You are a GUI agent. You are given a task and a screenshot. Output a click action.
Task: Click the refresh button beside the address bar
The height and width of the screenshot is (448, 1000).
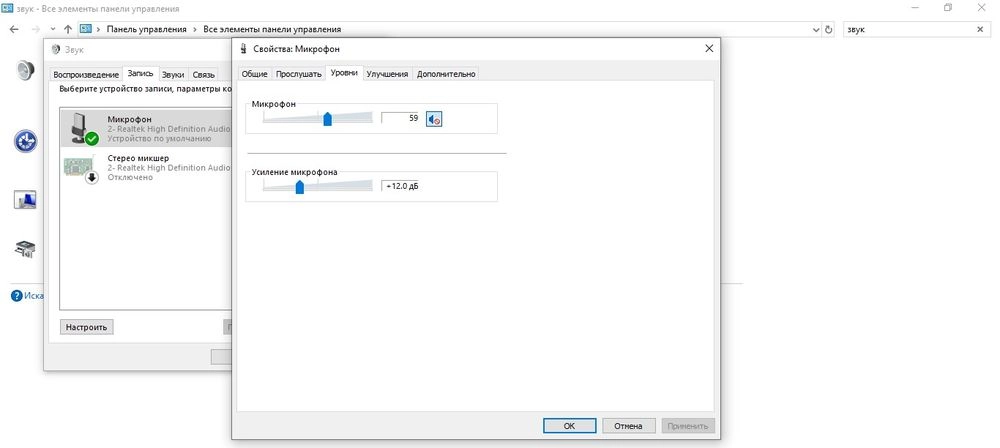pos(828,29)
